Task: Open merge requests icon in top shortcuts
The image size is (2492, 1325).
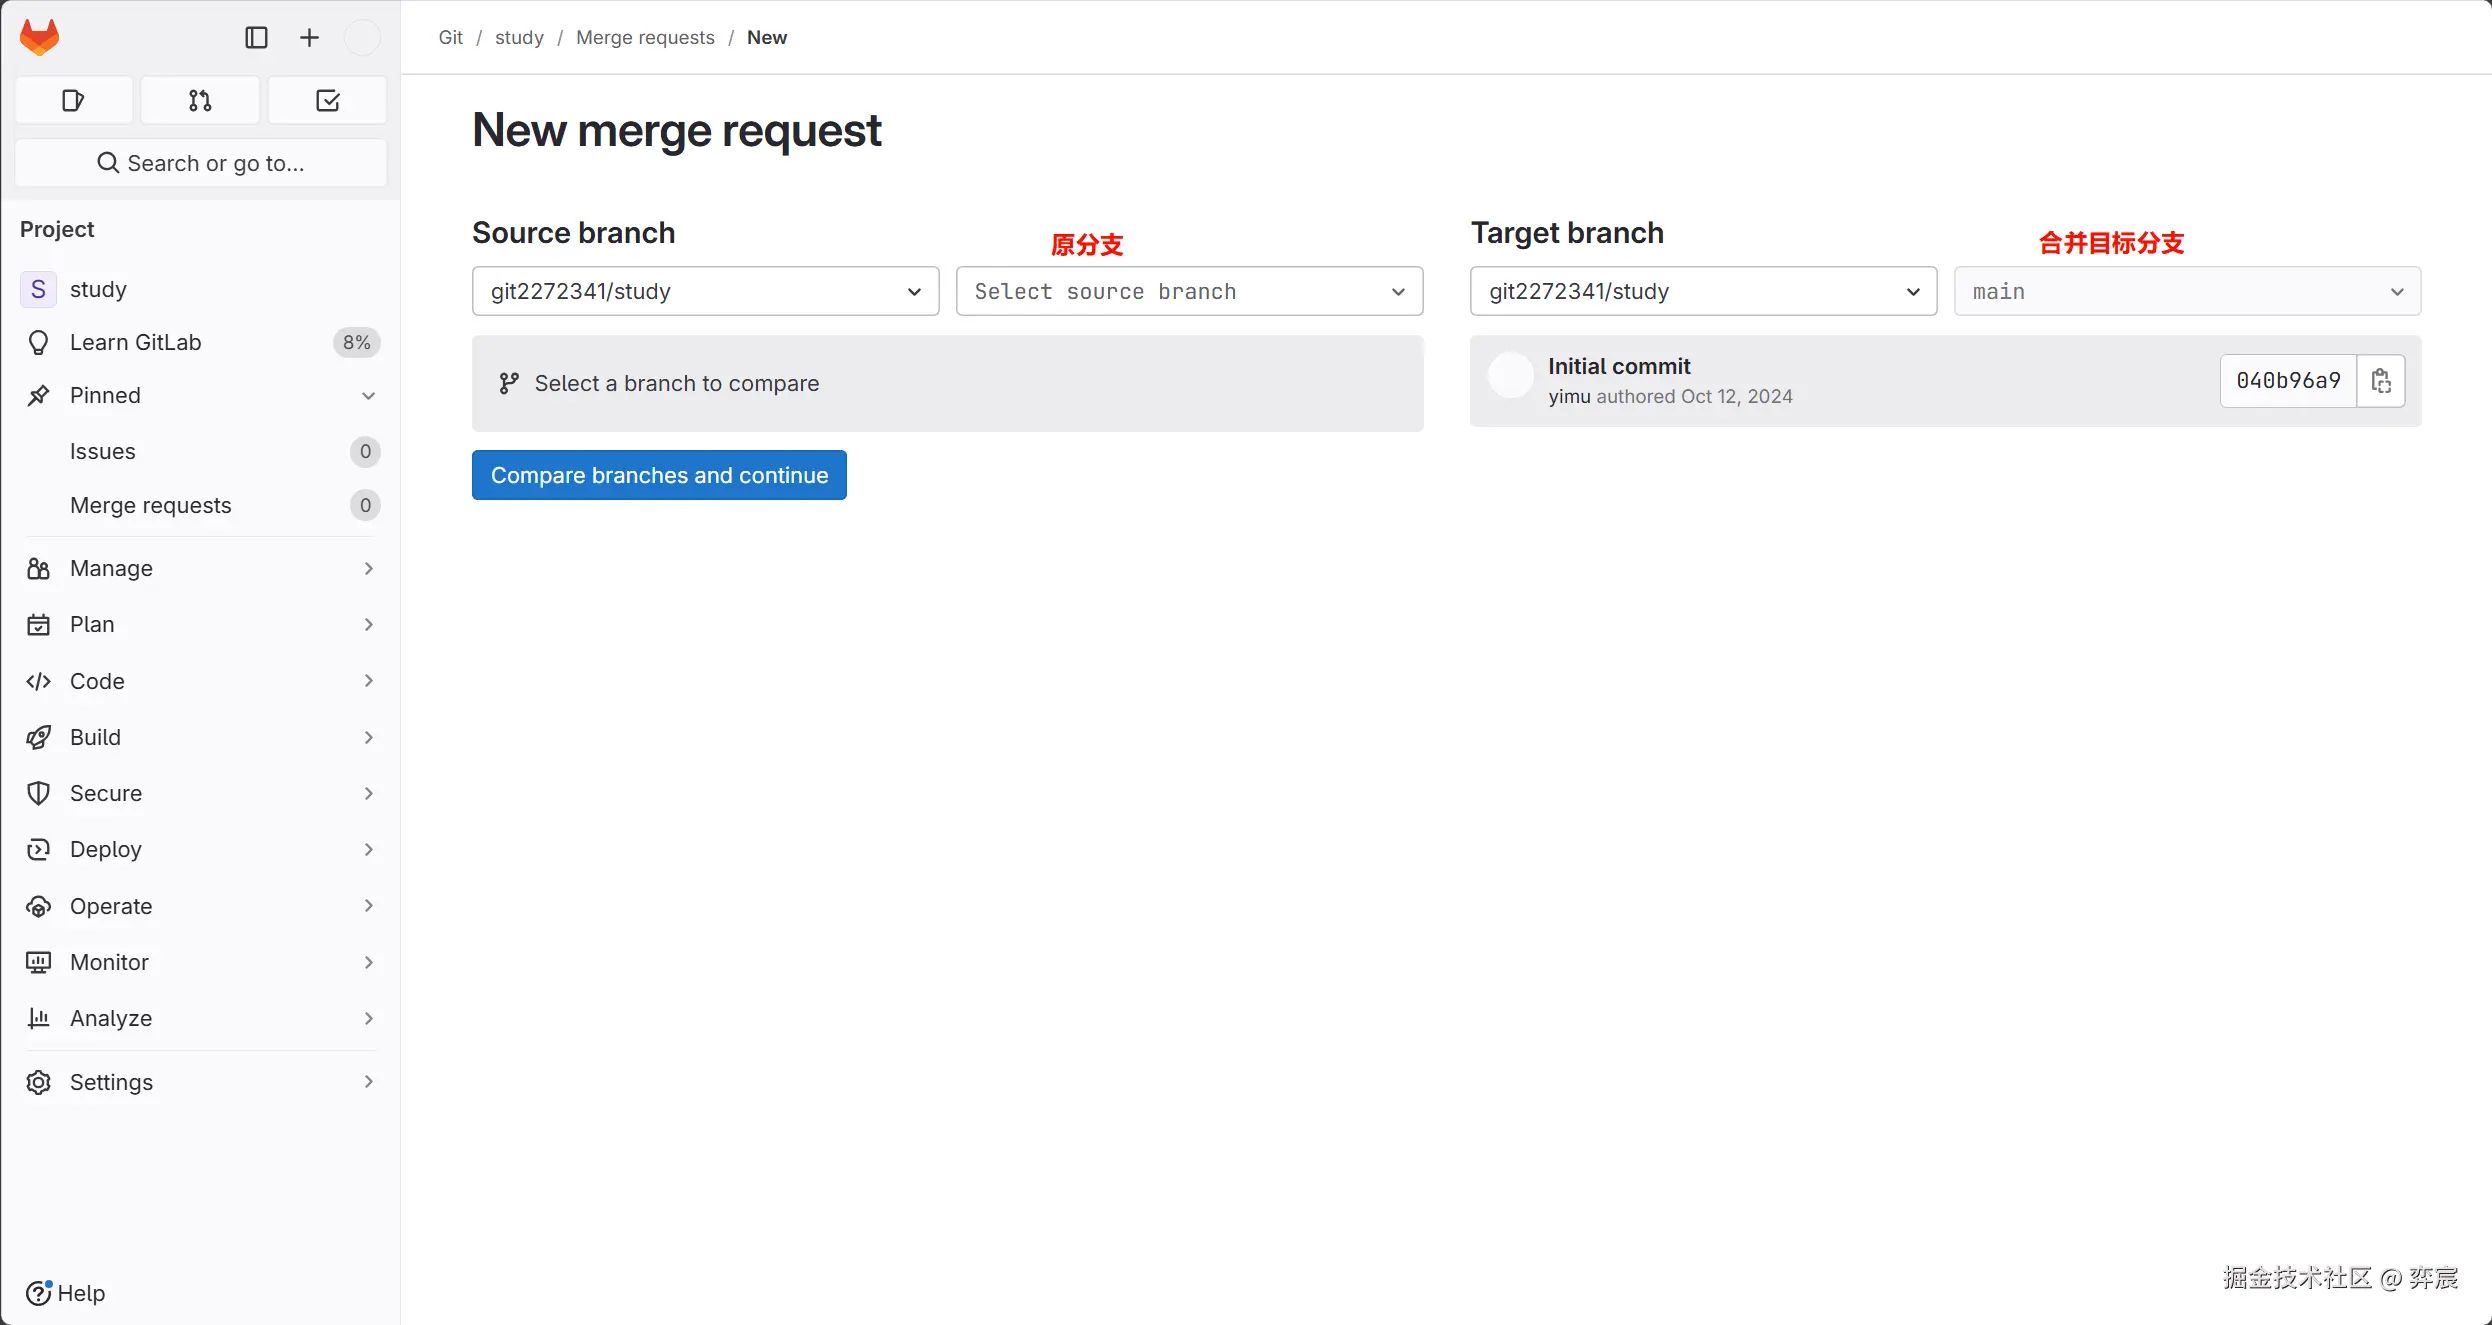Action: coord(200,100)
